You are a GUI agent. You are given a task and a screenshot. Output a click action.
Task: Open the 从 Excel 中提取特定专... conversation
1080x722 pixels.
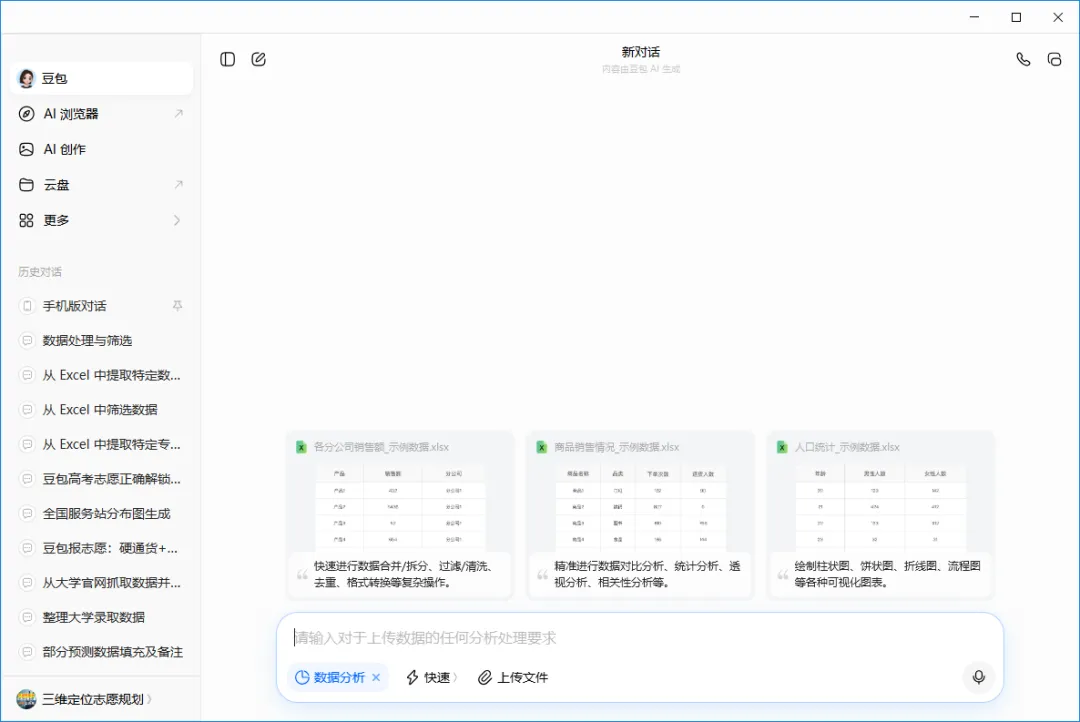(x=102, y=444)
